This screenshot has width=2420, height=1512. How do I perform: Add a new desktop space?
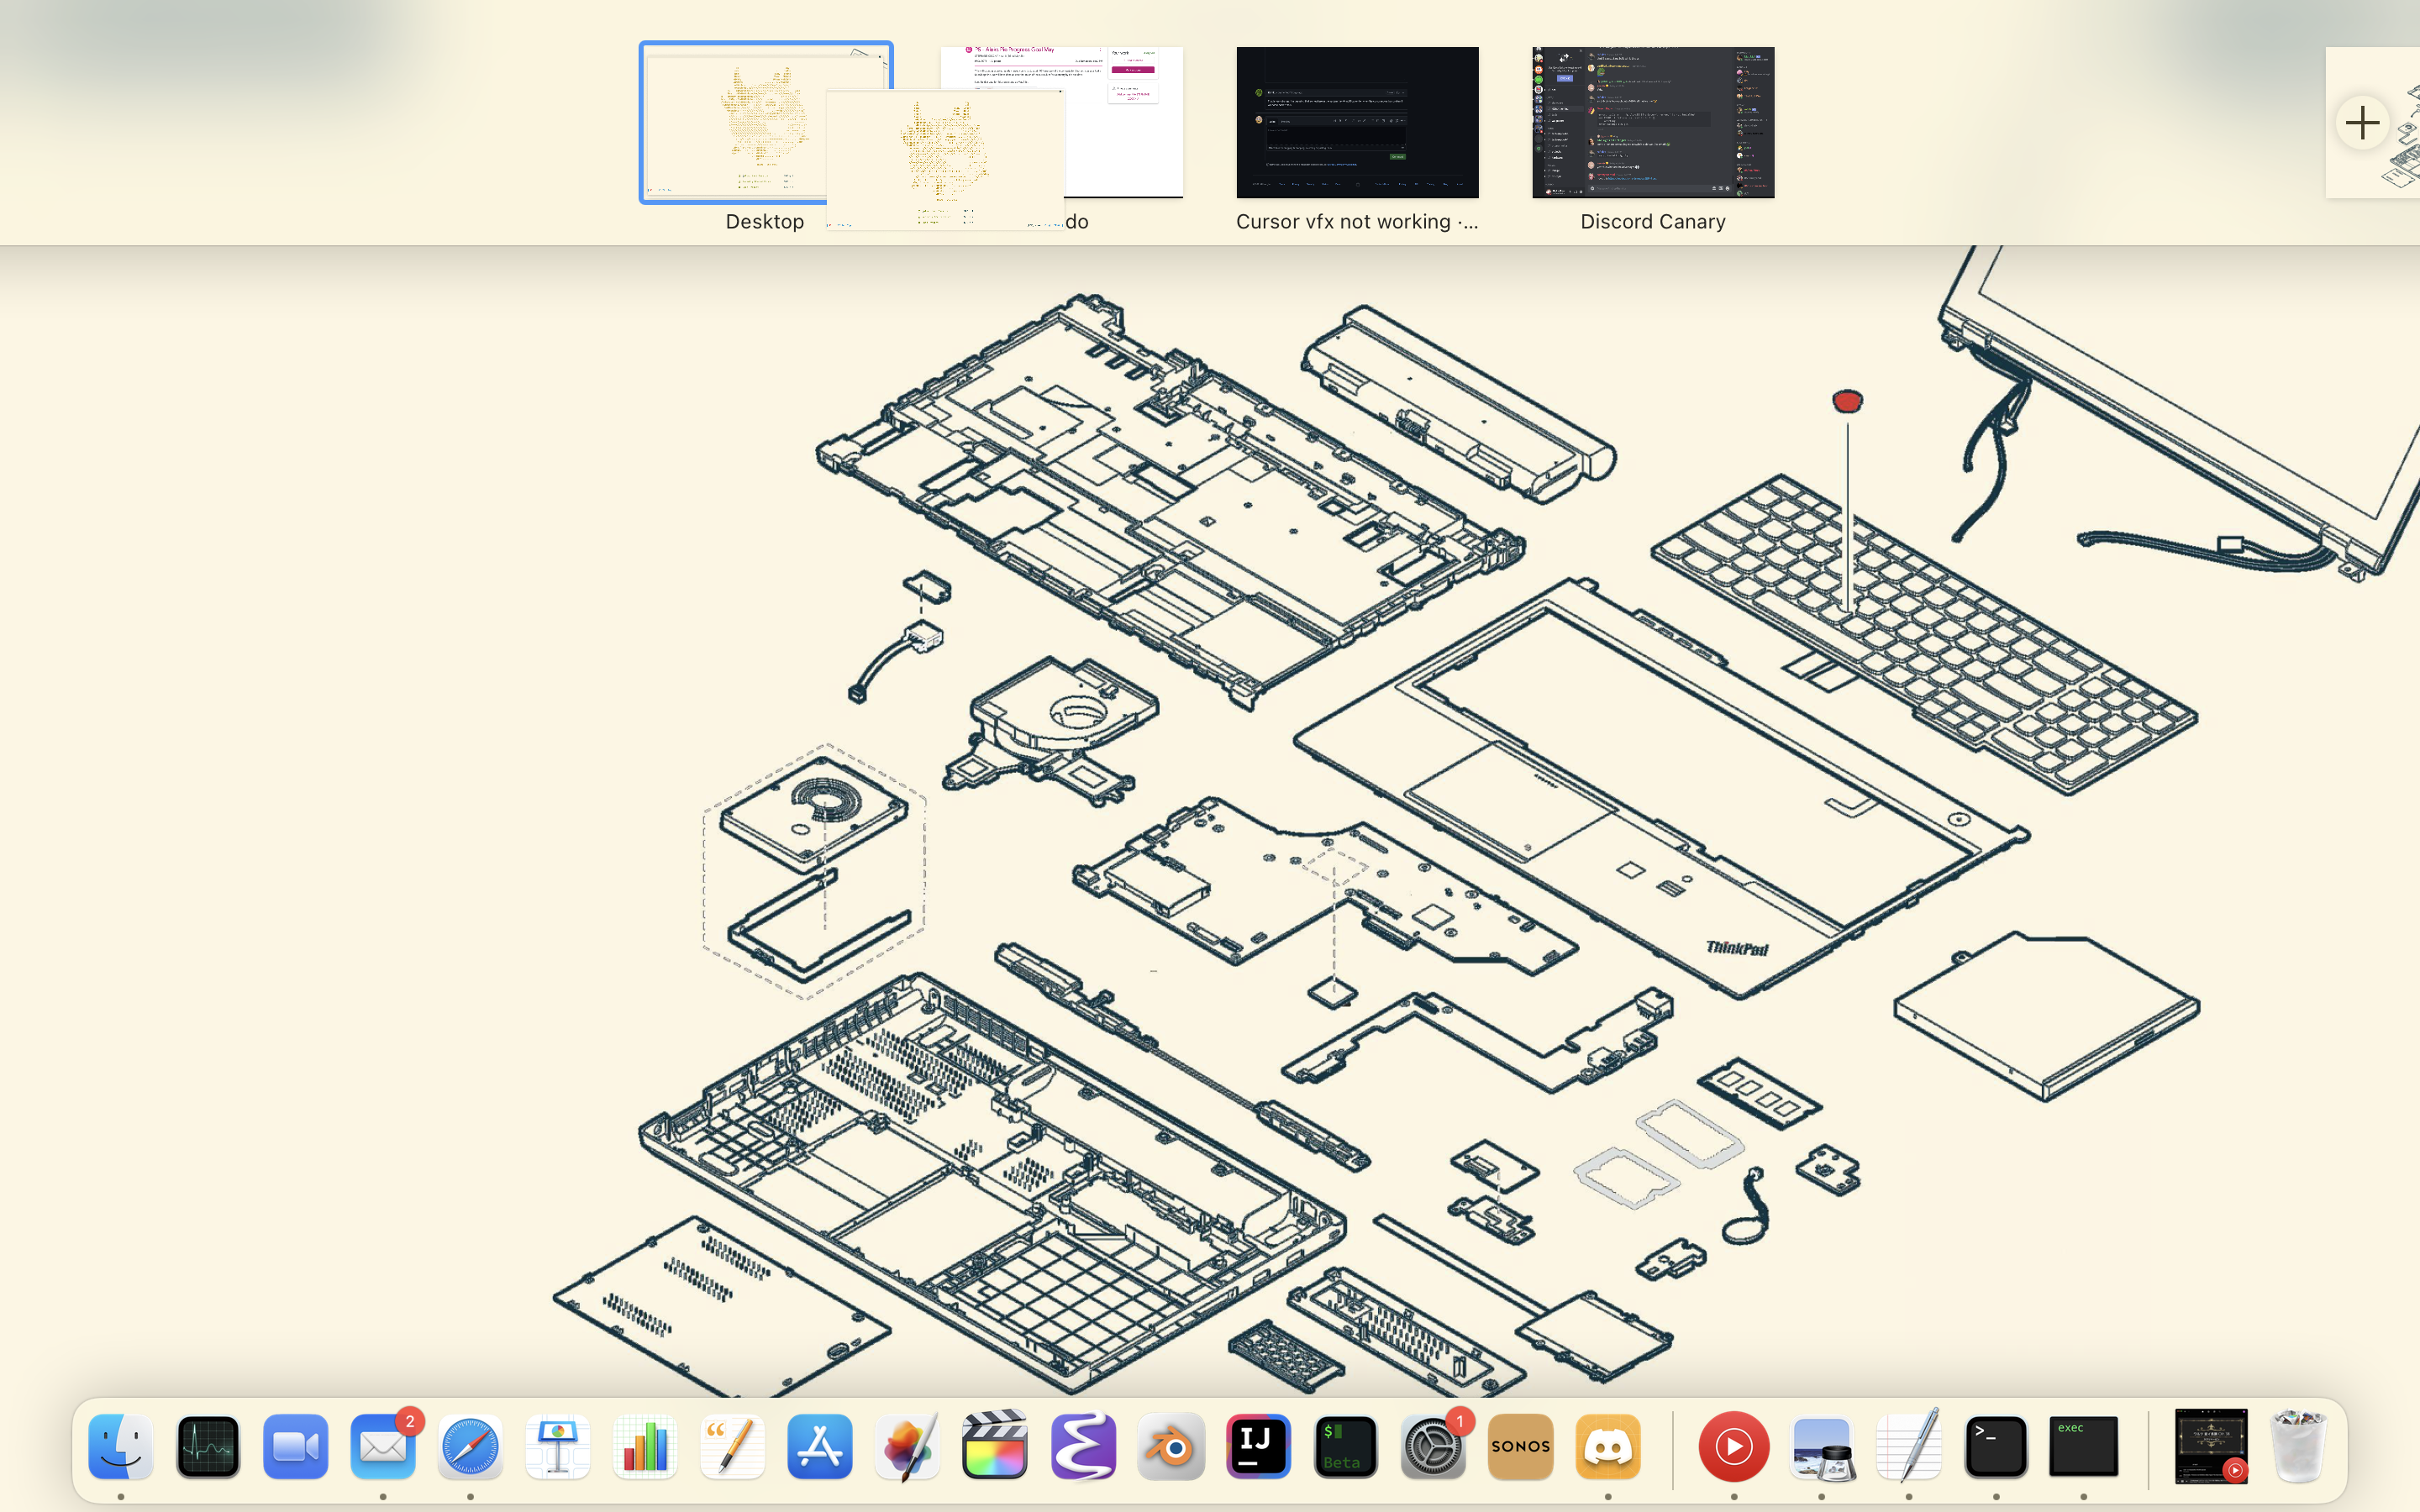tap(2362, 123)
